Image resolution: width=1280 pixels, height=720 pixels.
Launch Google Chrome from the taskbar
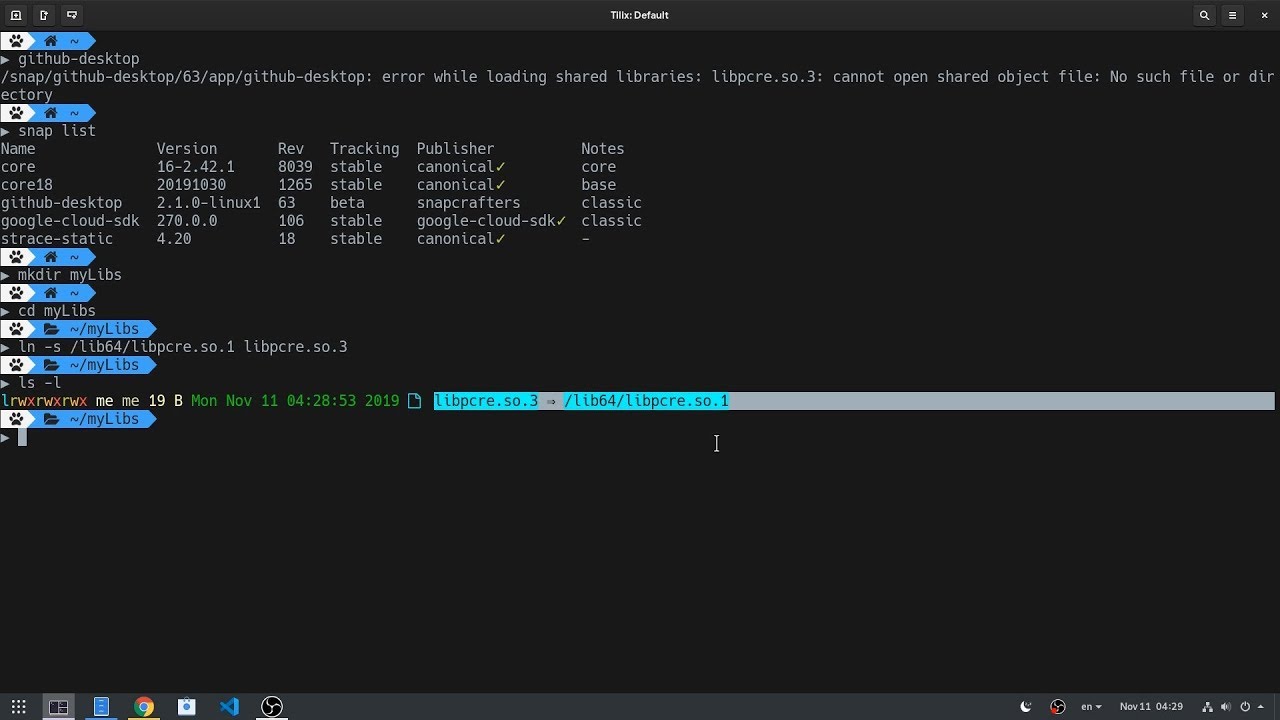click(x=144, y=707)
